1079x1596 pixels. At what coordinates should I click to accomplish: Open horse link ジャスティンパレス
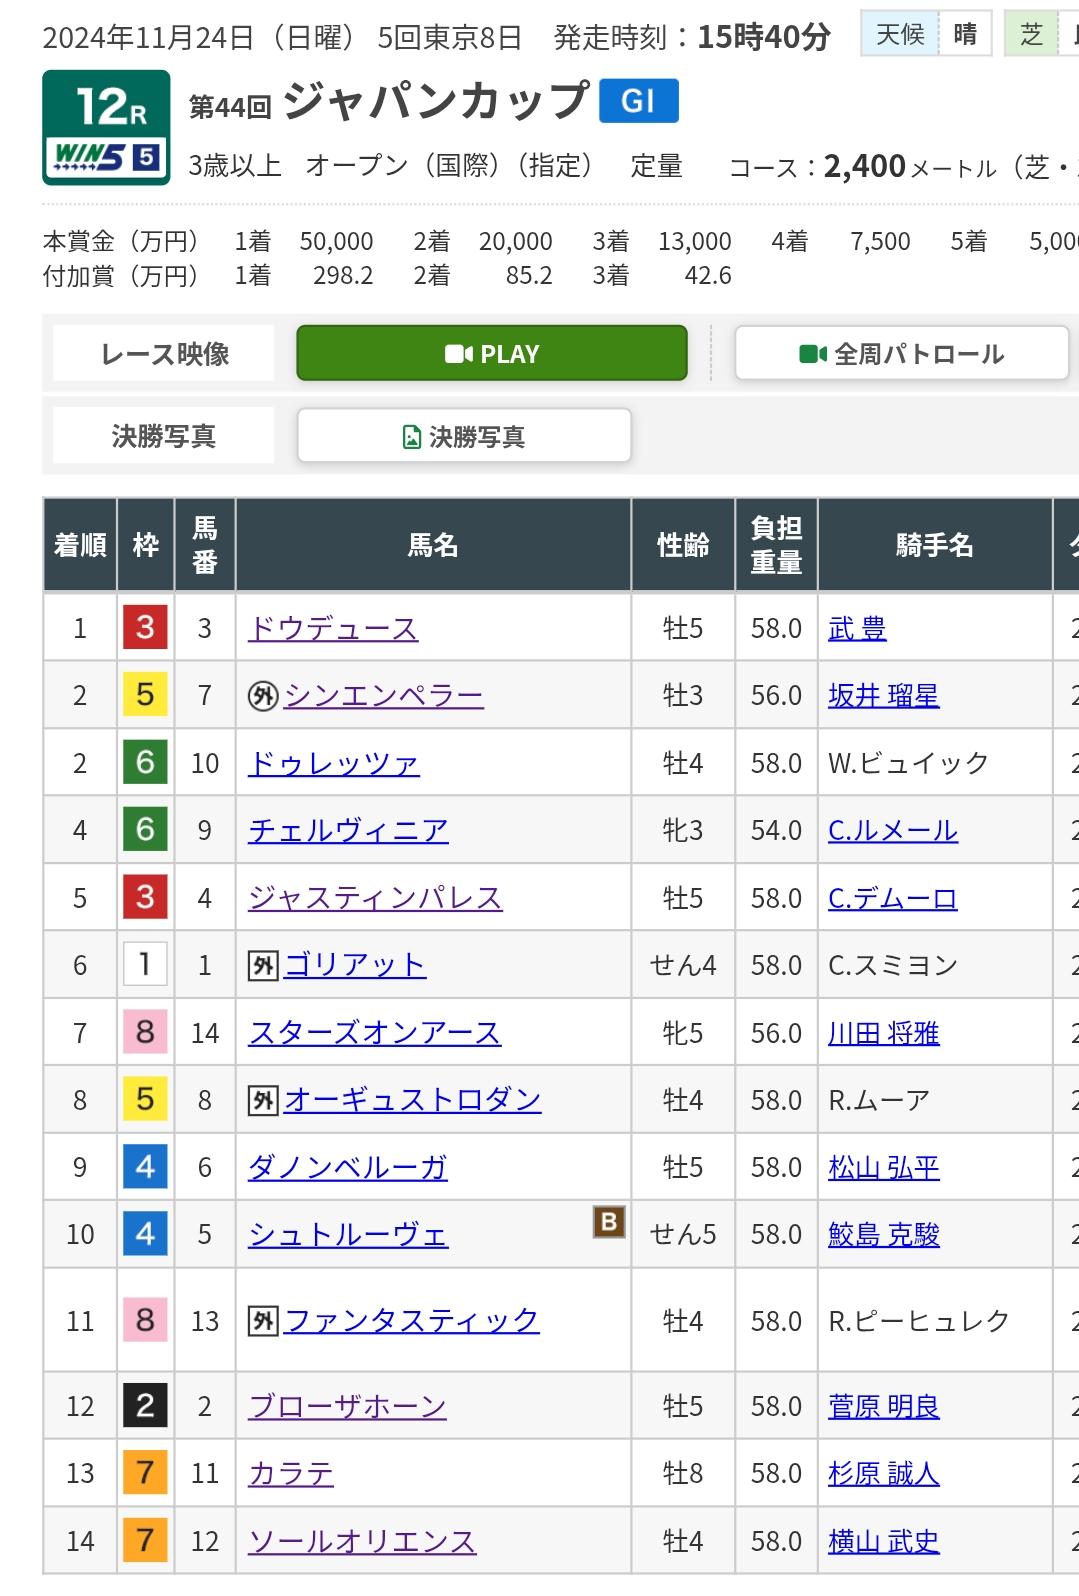coord(375,898)
